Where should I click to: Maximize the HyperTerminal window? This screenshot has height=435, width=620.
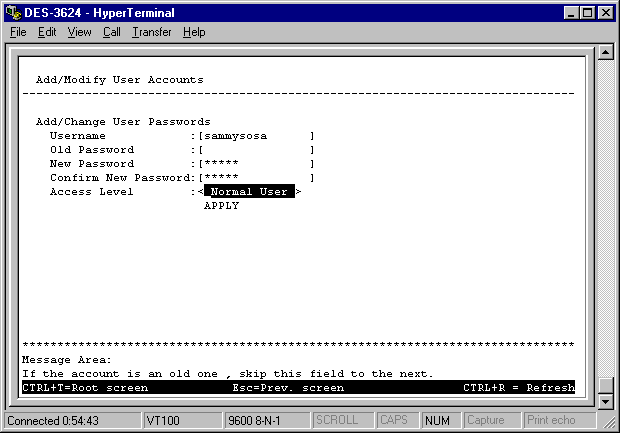pyautogui.click(x=587, y=12)
